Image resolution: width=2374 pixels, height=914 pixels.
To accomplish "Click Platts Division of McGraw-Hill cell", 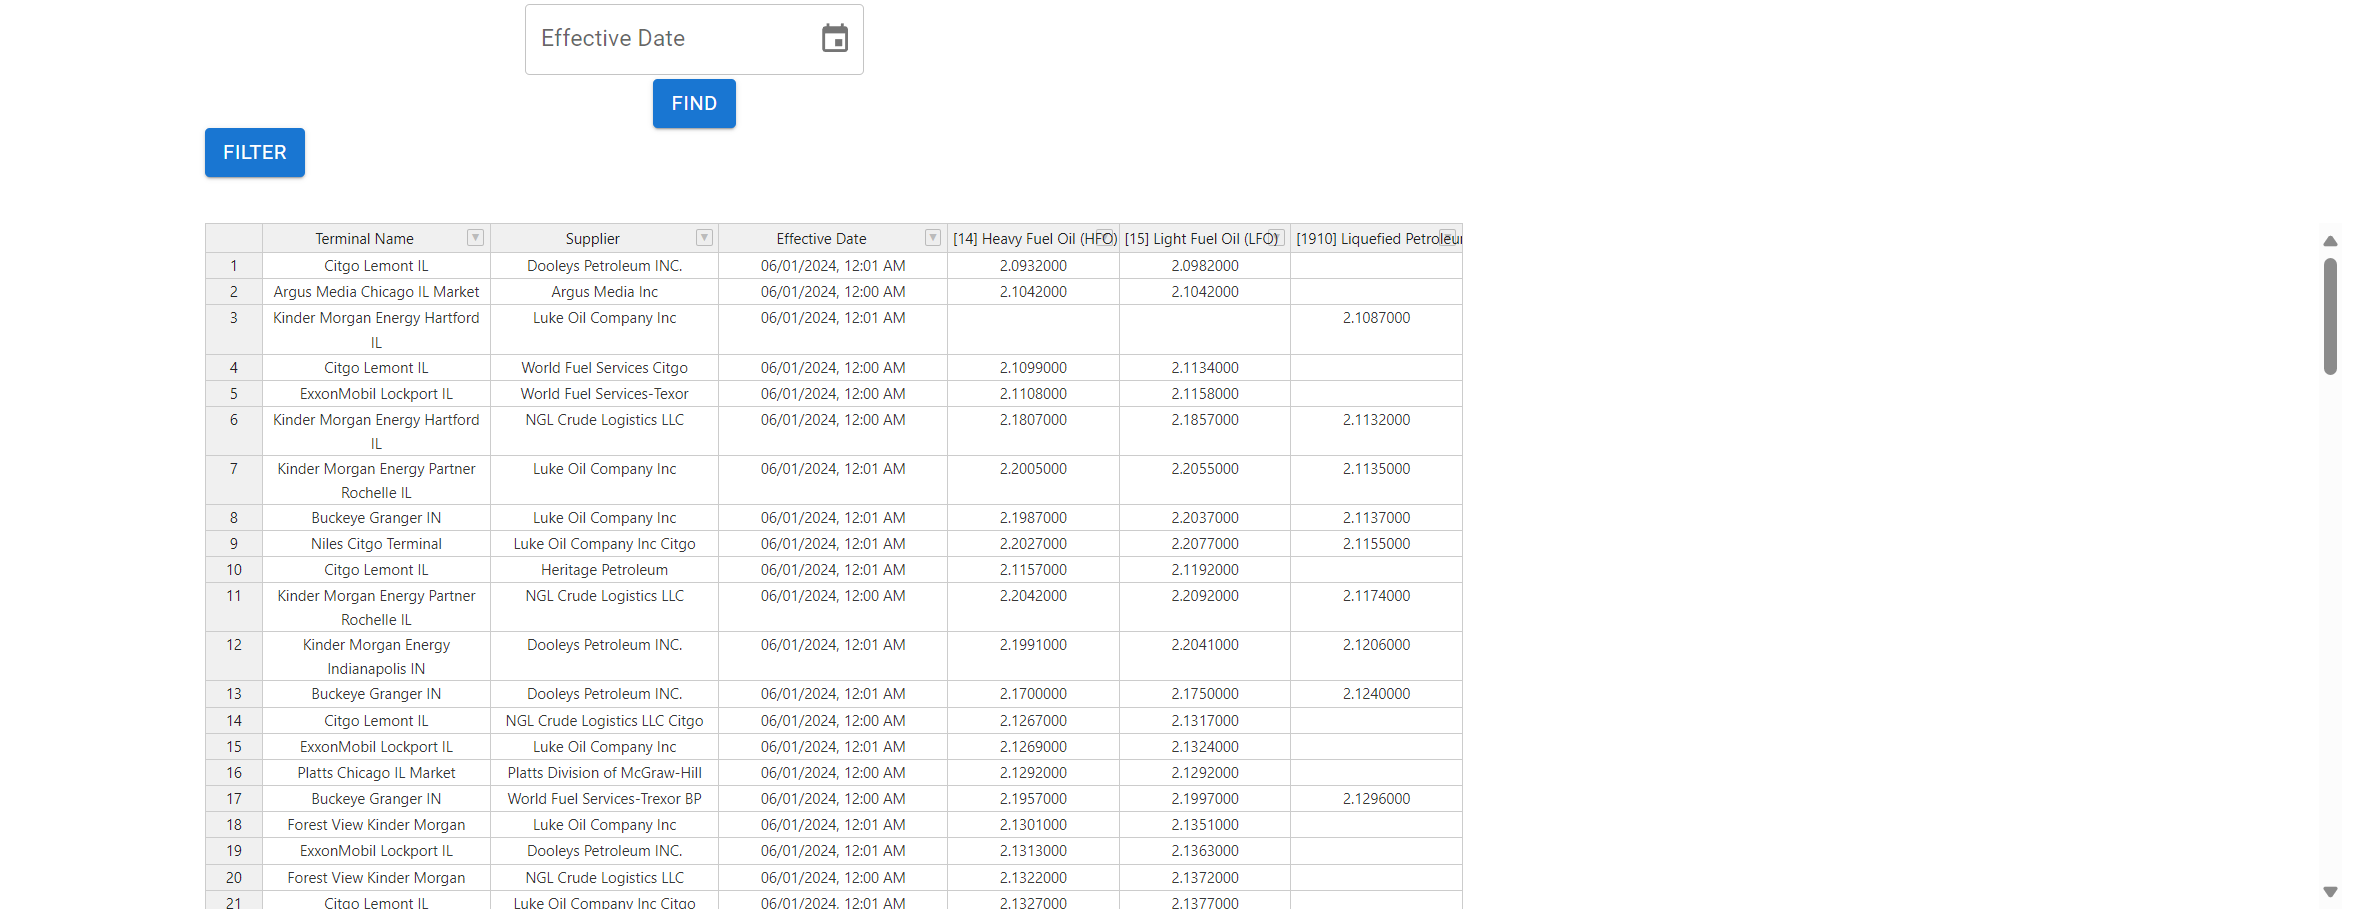I will (x=604, y=773).
